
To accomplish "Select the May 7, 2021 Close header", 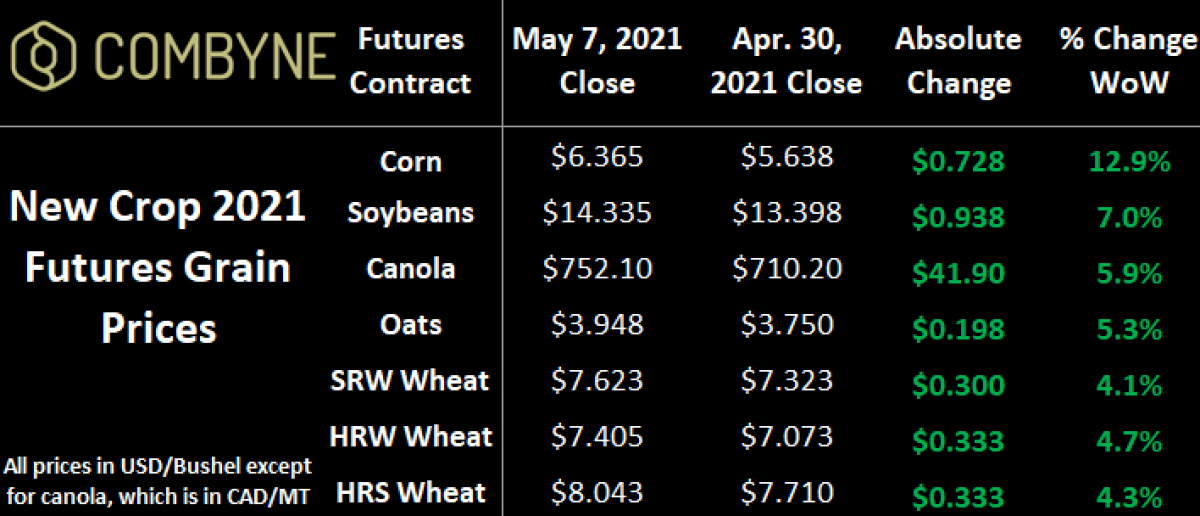I will pos(597,61).
